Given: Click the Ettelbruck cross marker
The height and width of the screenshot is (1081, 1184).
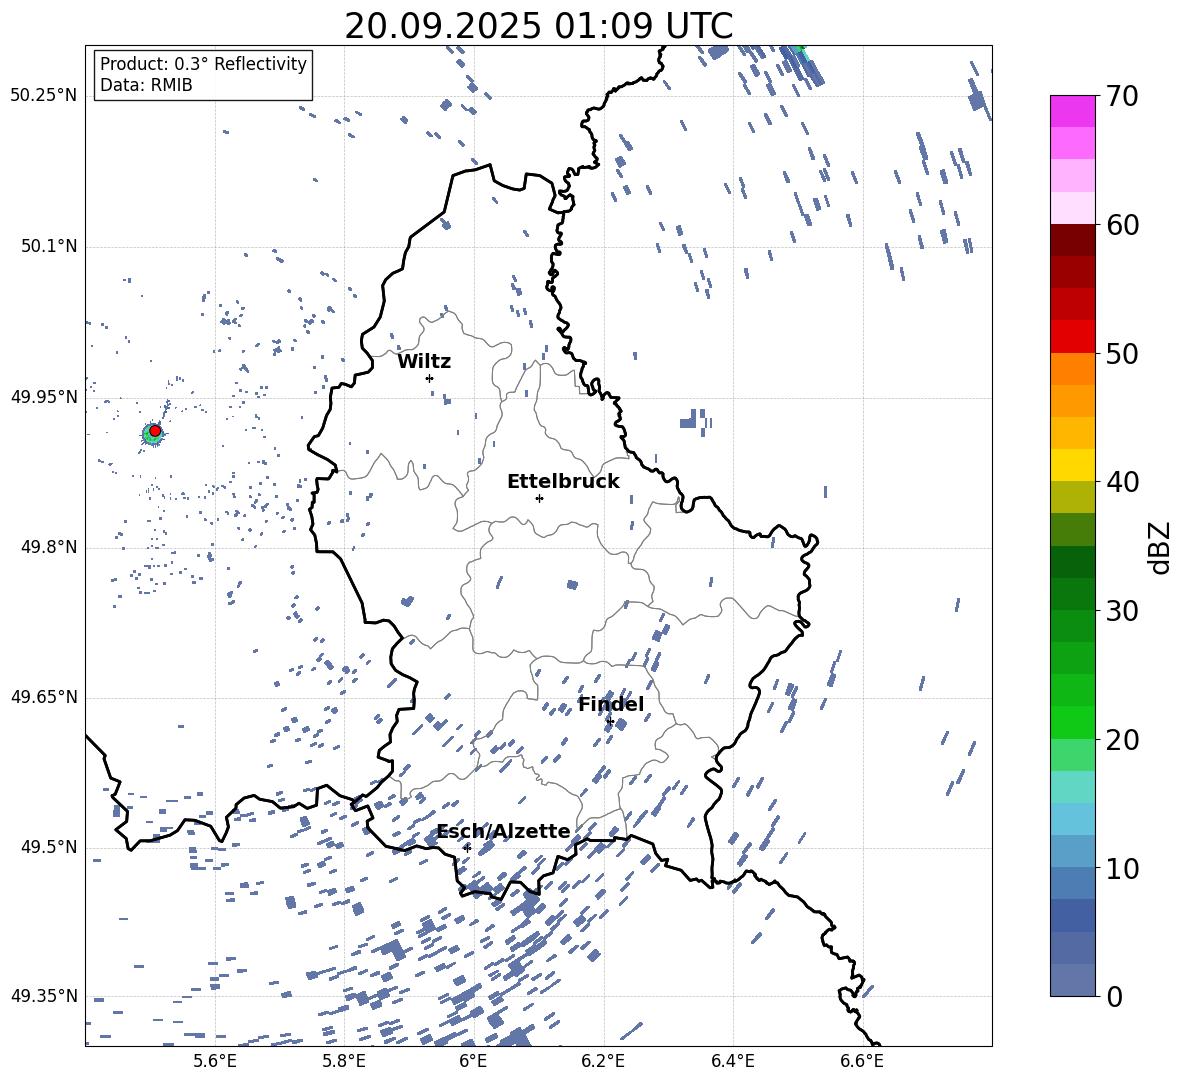Looking at the screenshot, I should tap(539, 498).
